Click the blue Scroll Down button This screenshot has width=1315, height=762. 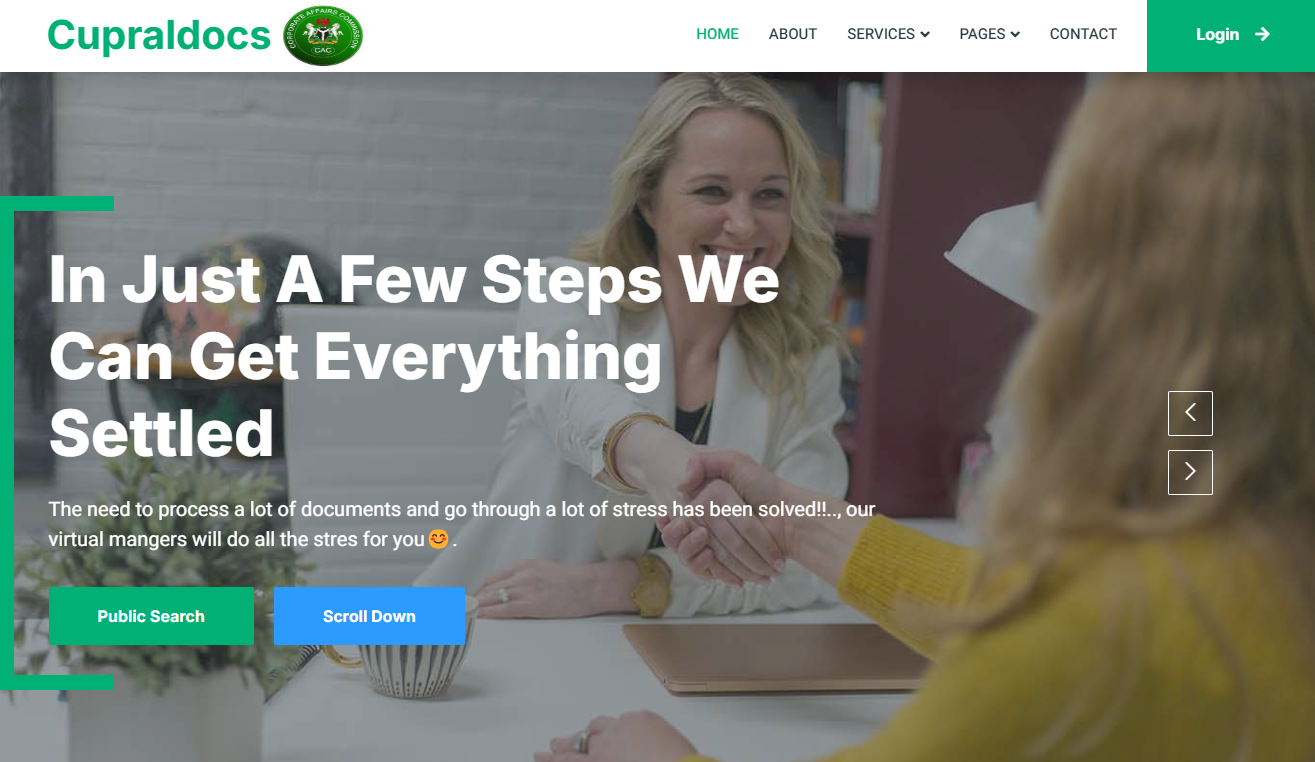[x=369, y=616]
